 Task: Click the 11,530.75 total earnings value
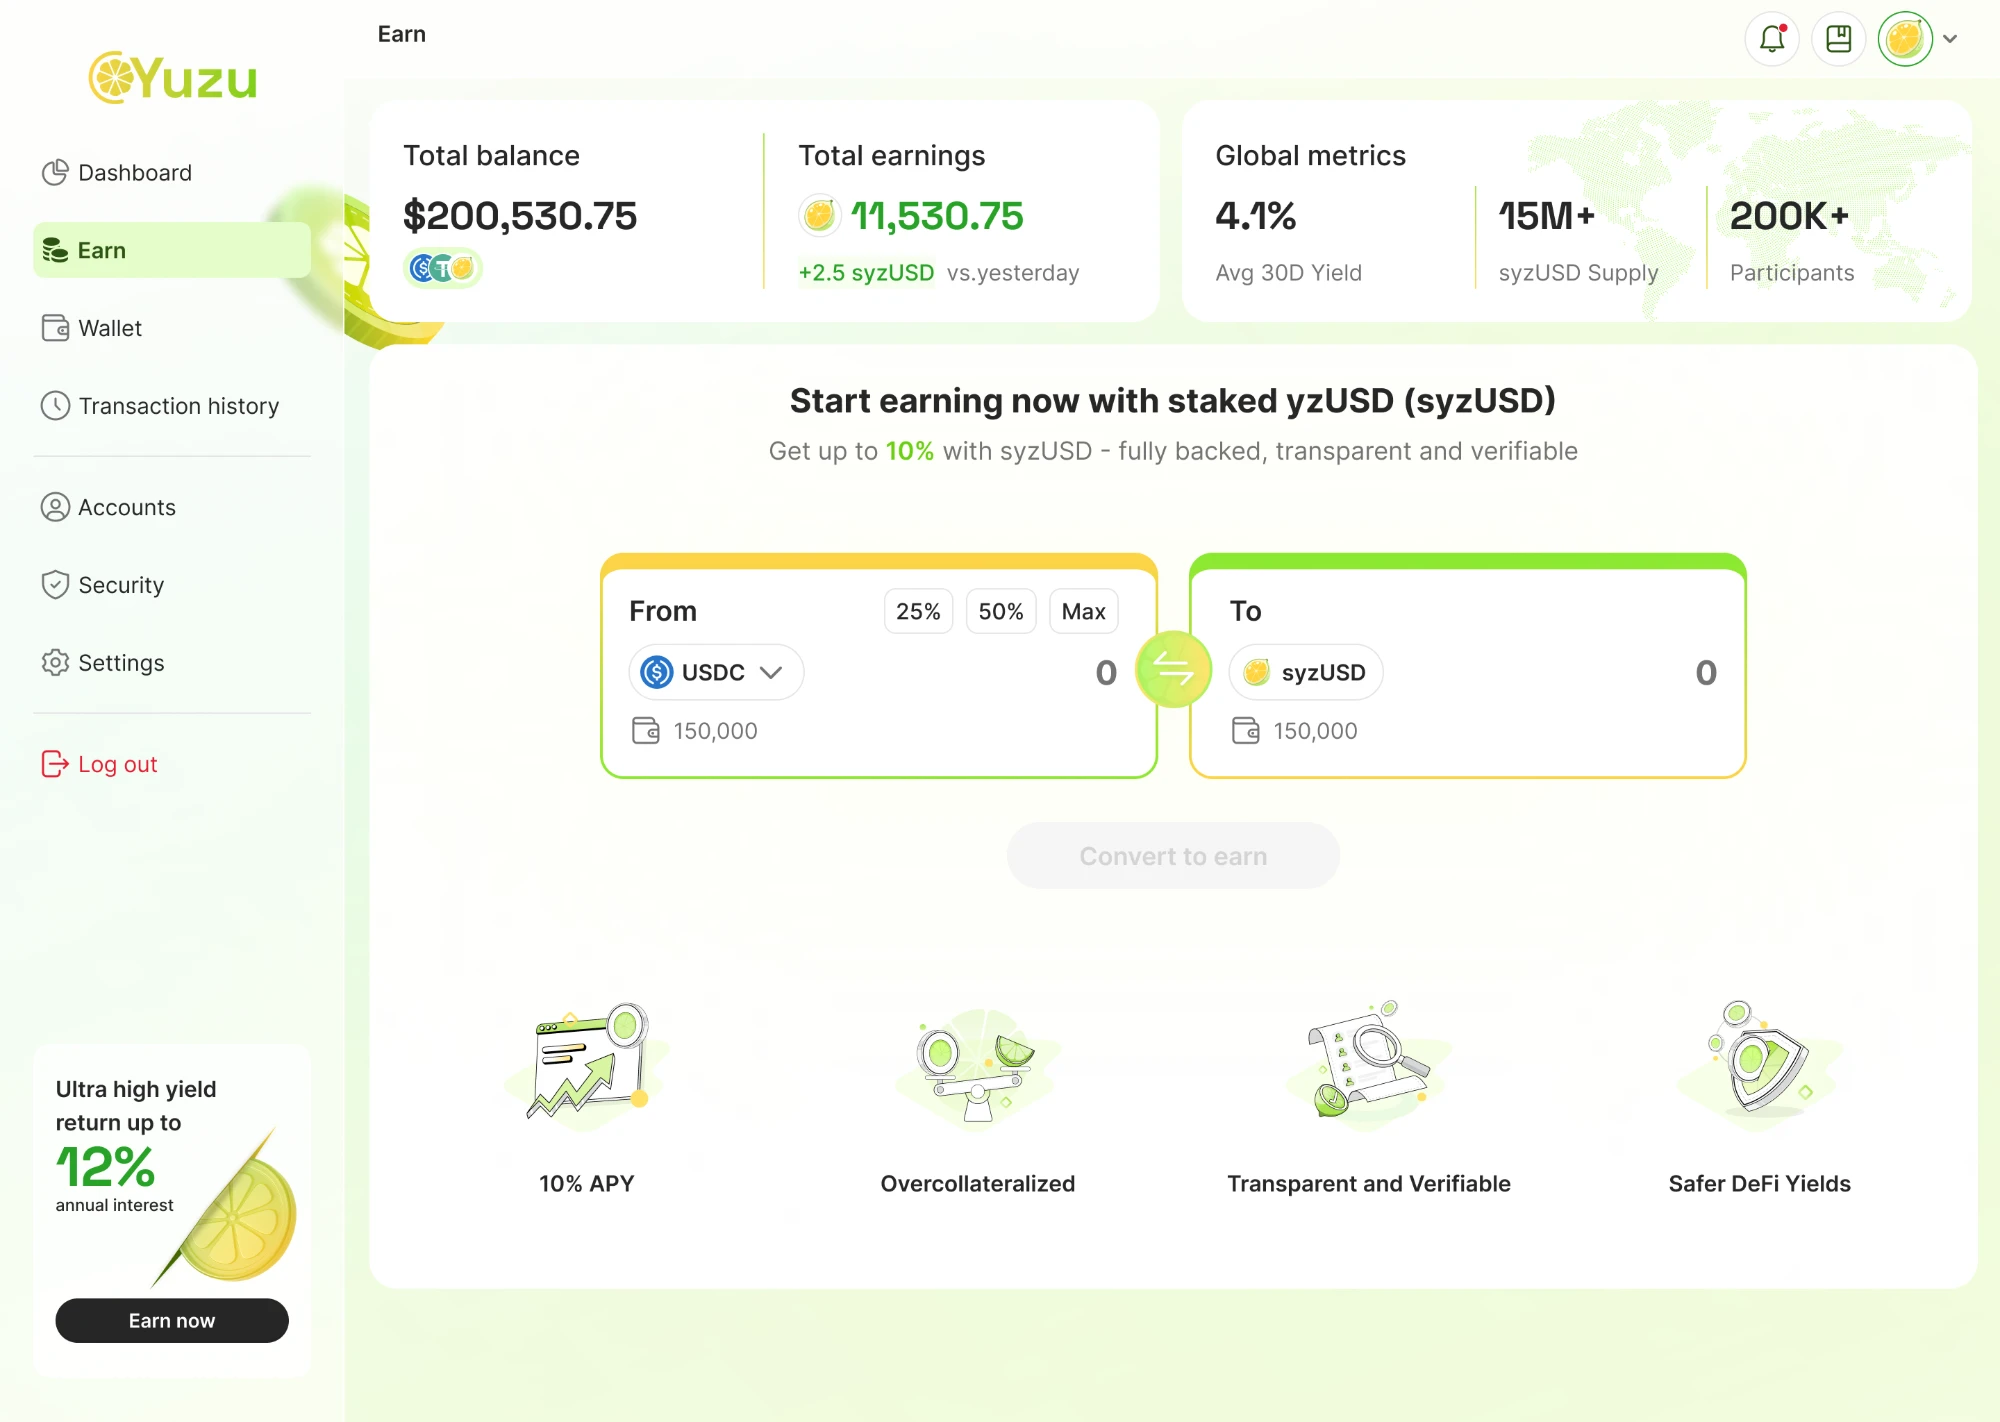coord(937,216)
